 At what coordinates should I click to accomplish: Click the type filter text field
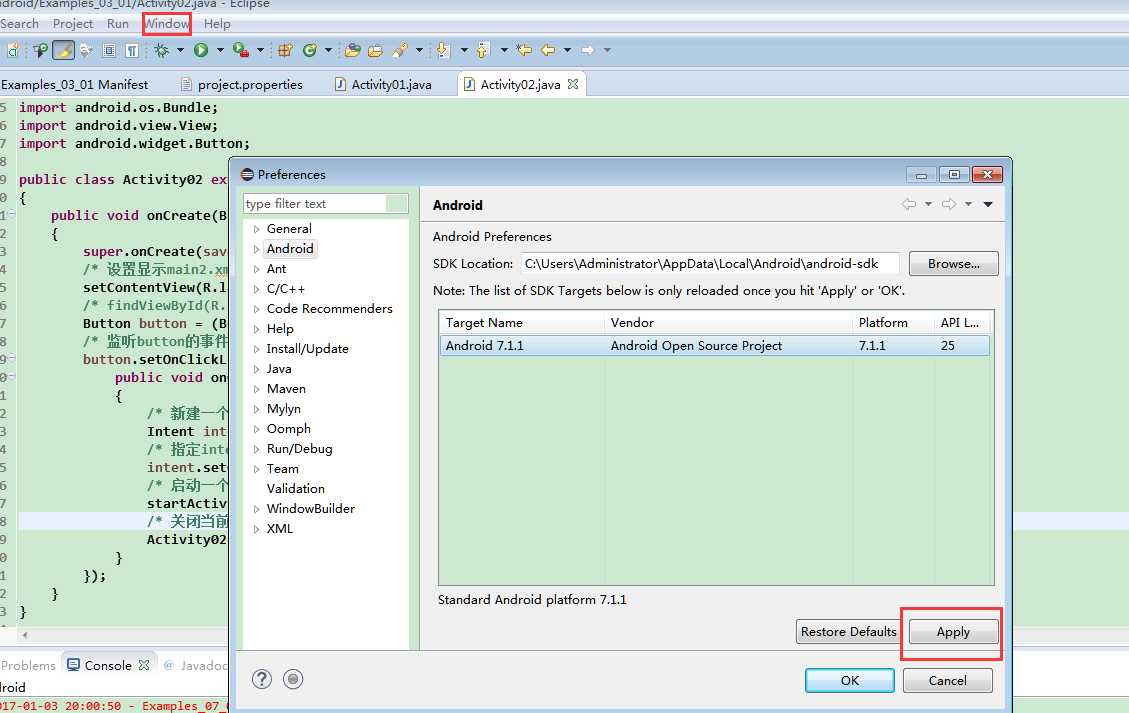point(325,204)
